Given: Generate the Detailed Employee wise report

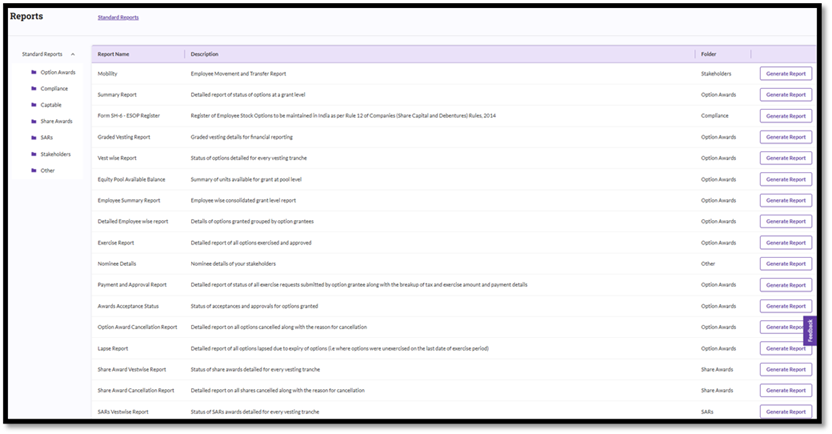Looking at the screenshot, I should 786,221.
